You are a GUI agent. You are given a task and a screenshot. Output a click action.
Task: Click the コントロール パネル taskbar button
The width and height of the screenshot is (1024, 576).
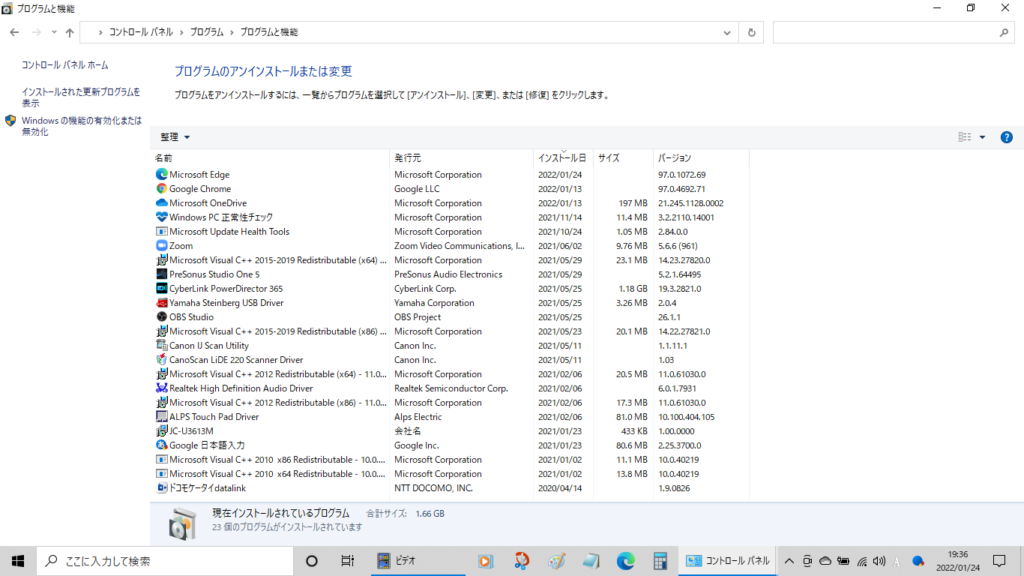(x=727, y=561)
